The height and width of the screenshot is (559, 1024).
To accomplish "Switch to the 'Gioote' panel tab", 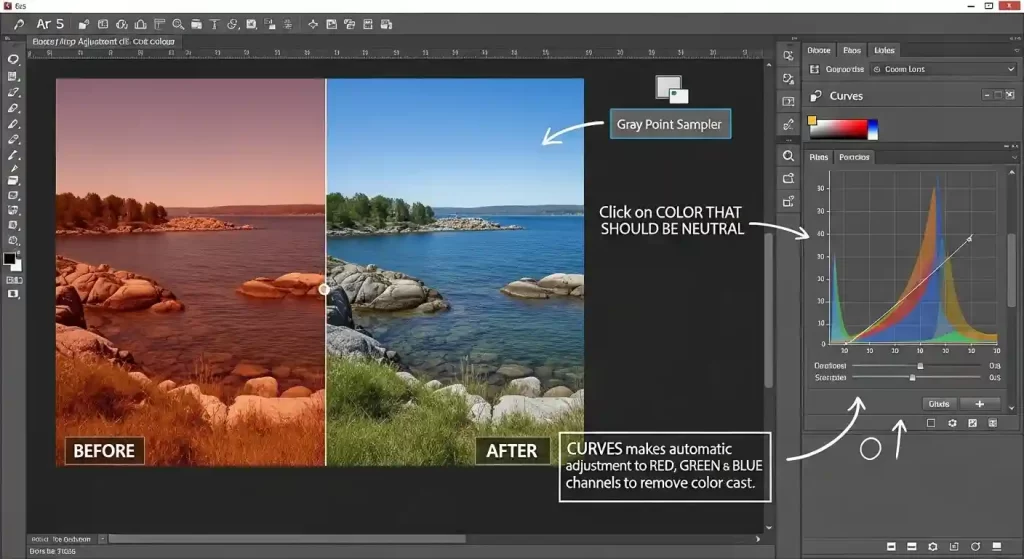I will point(818,50).
